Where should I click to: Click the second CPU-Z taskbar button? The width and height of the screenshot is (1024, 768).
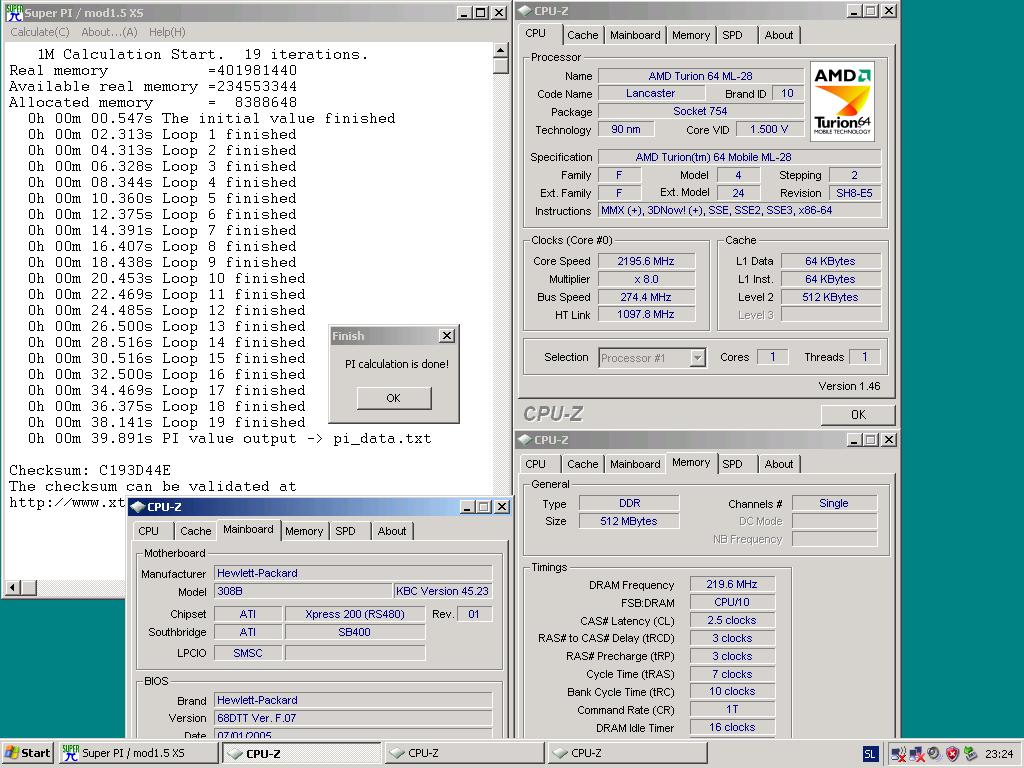click(464, 753)
